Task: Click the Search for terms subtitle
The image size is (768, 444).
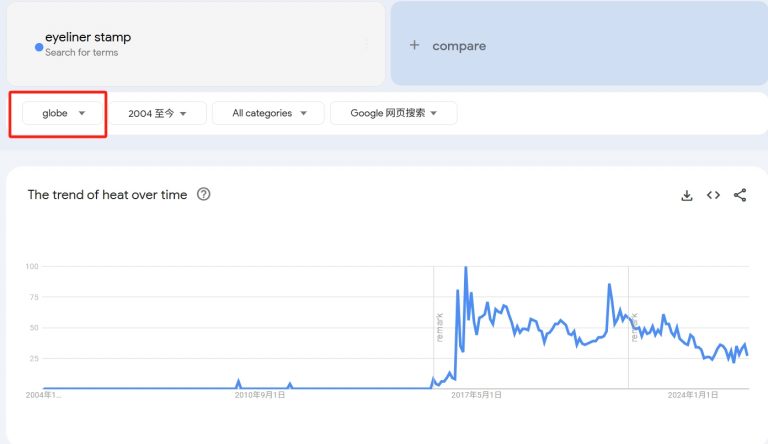Action: [81, 52]
